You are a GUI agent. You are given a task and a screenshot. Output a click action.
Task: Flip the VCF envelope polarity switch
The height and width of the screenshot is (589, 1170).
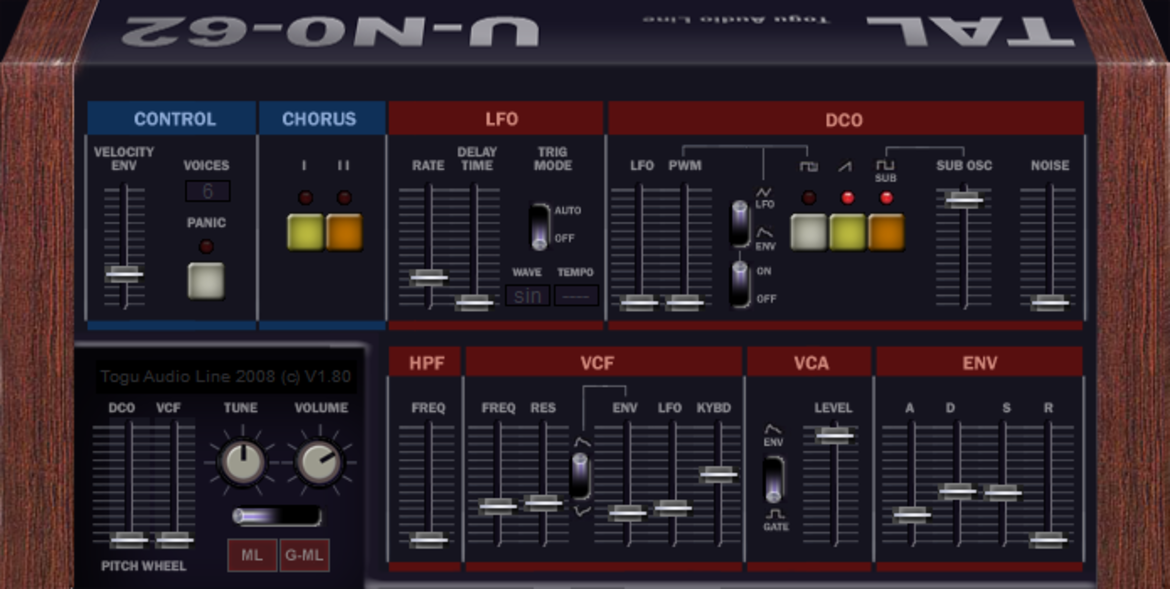tap(581, 476)
